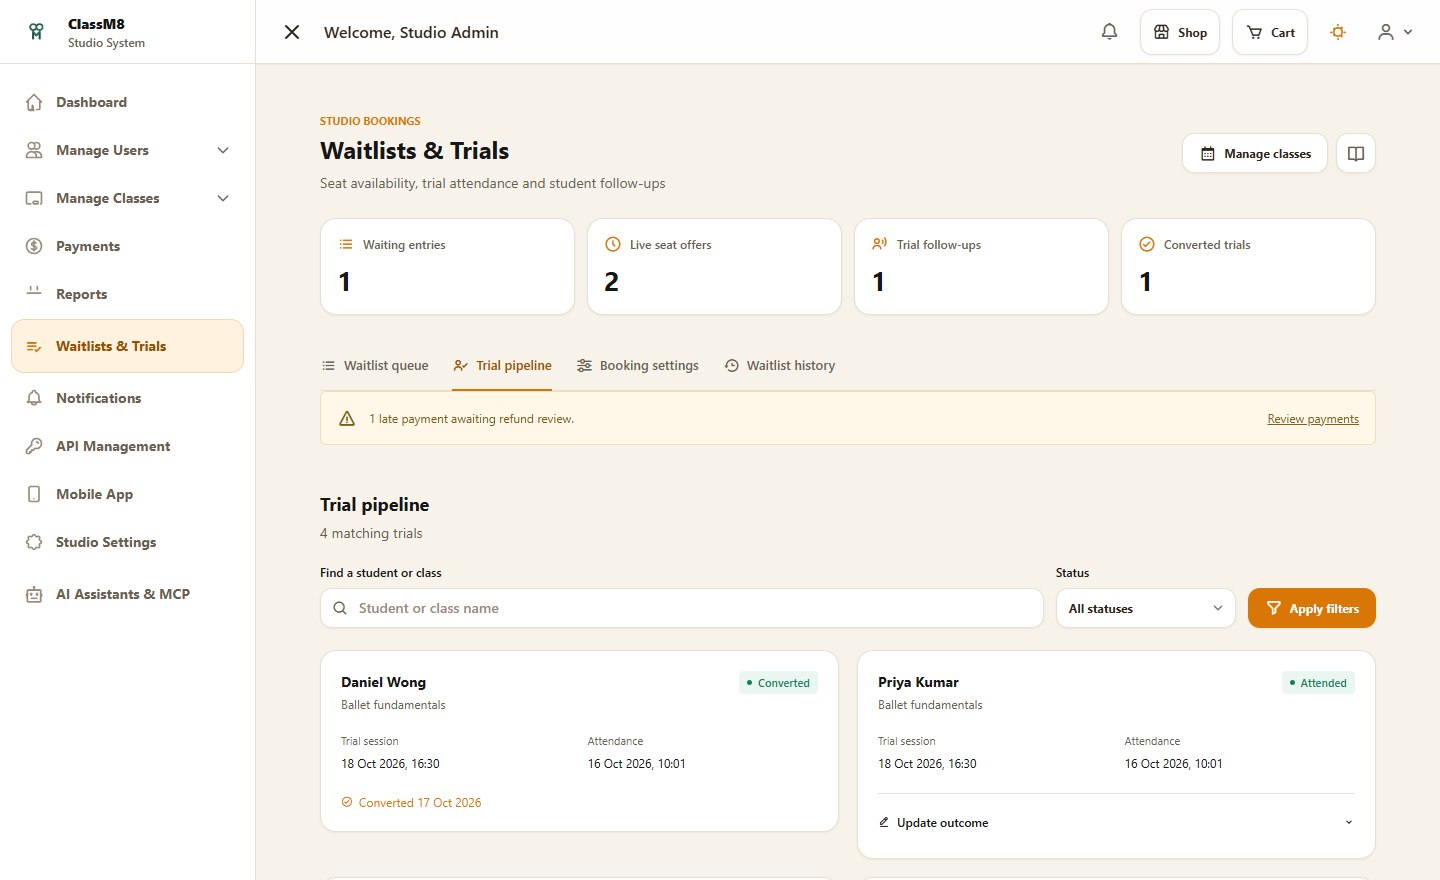Click the API Management key icon
This screenshot has width=1440, height=880.
pyautogui.click(x=34, y=446)
